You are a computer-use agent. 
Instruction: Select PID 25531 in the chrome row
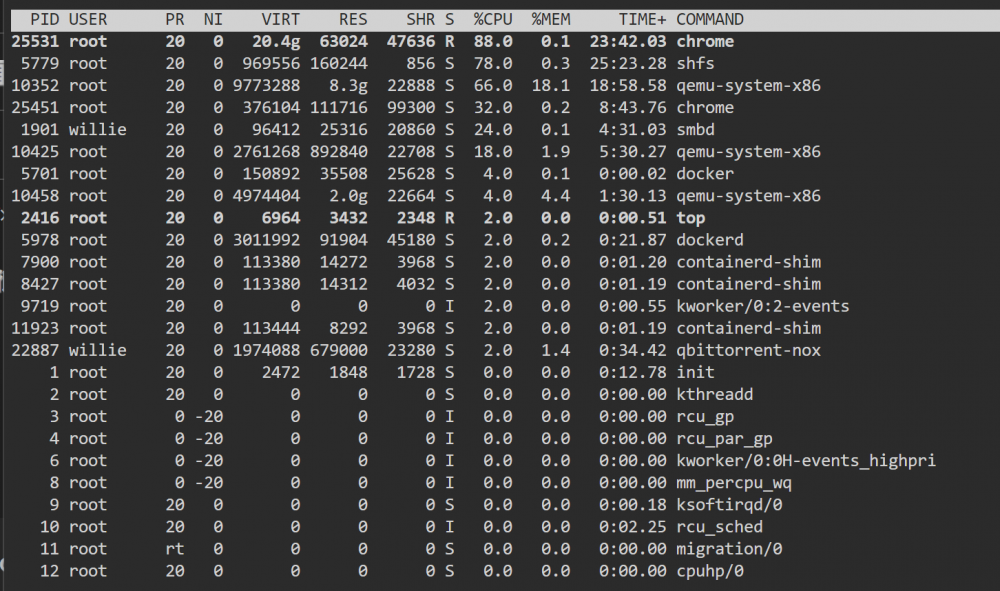35,41
